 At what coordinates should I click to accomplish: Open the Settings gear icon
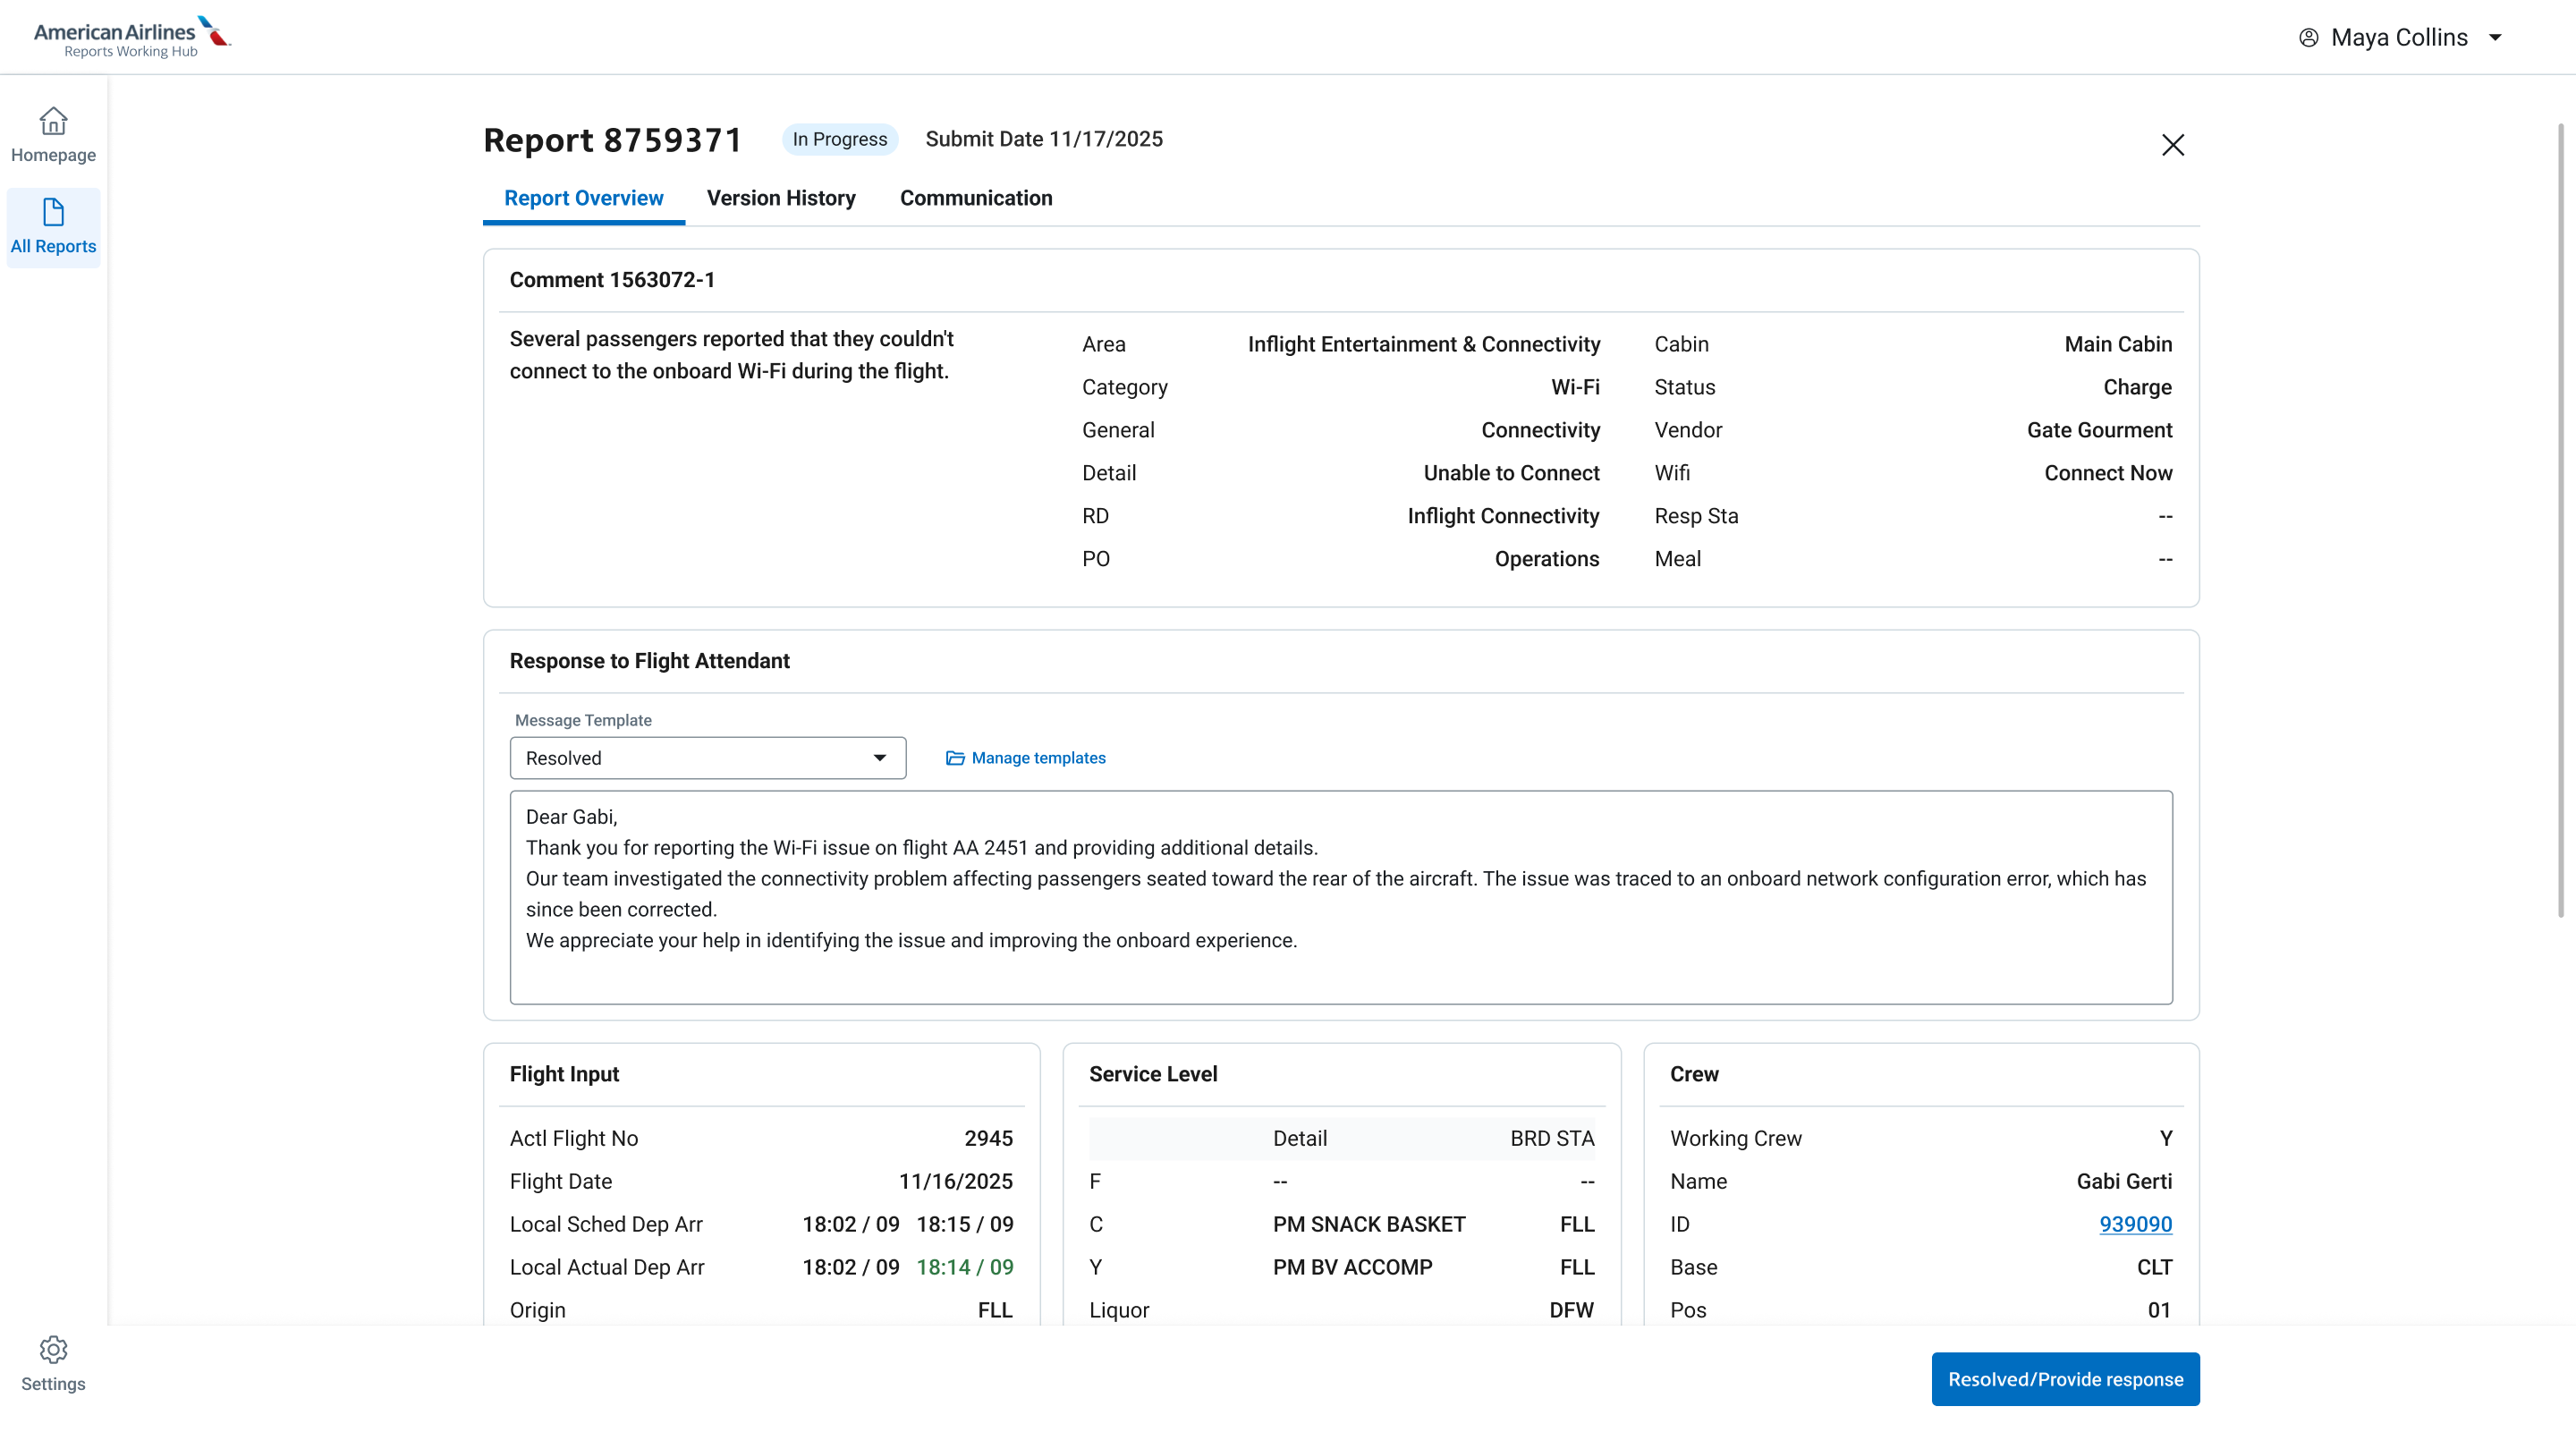[53, 1349]
